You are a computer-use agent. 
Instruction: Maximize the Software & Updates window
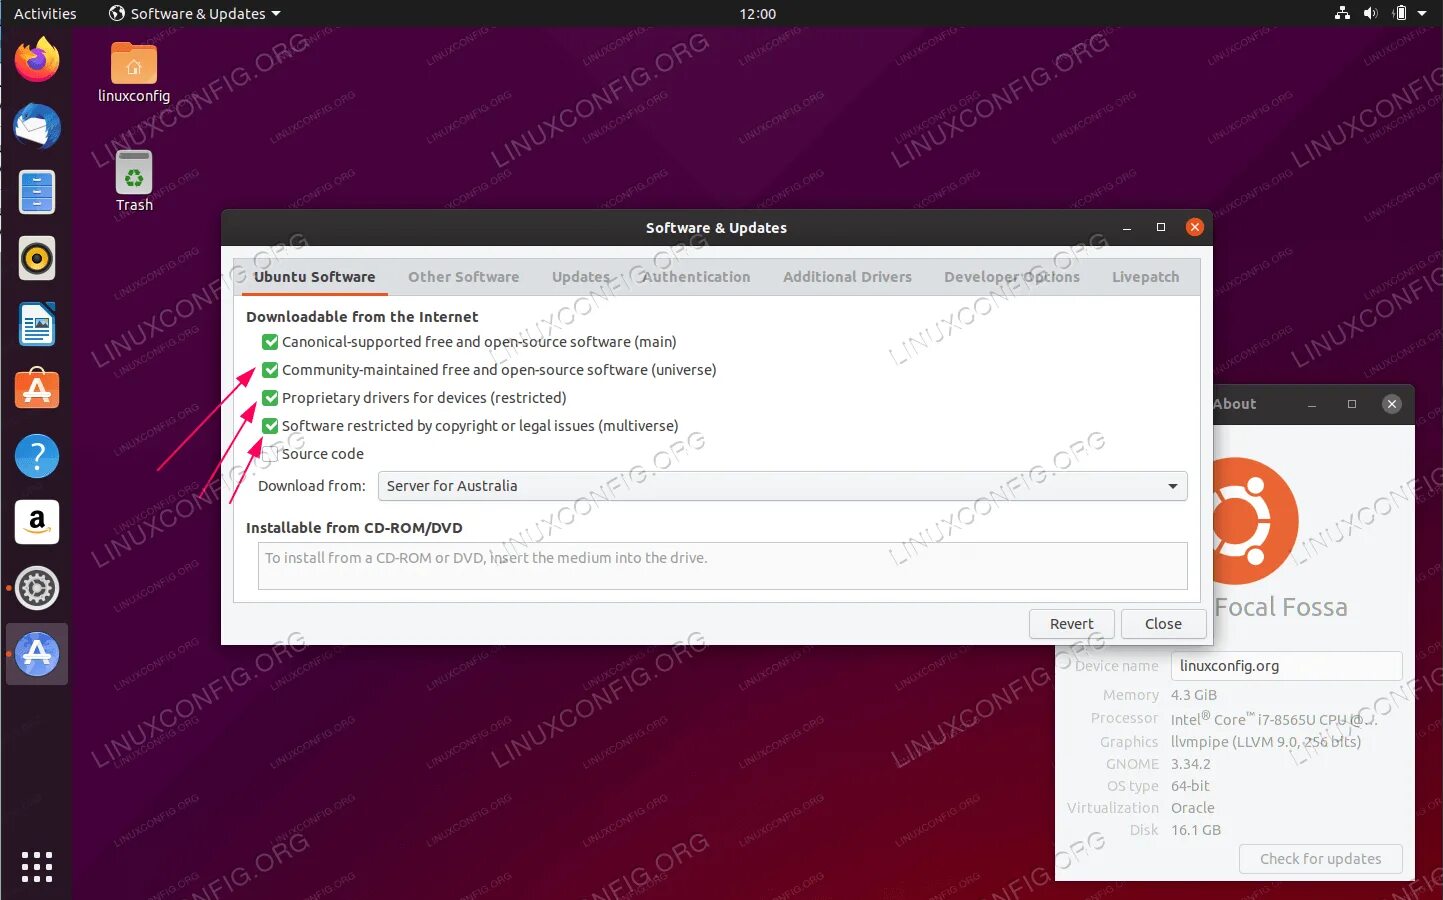point(1161,227)
